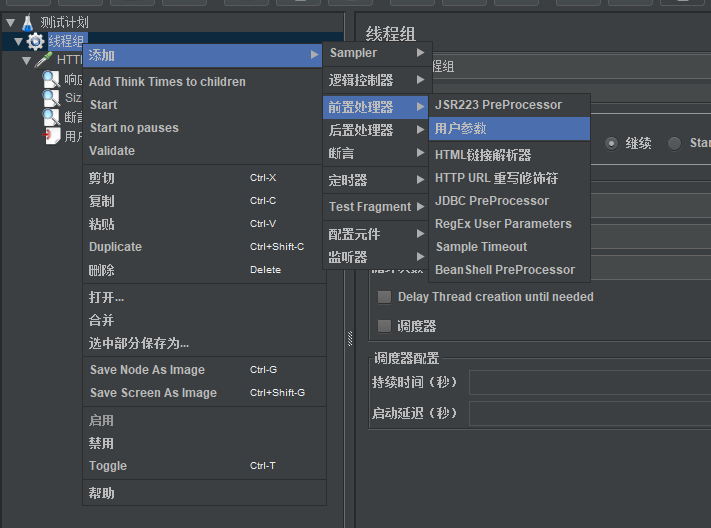
Task: Open the 配置元件 submenu
Action: pyautogui.click(x=375, y=234)
